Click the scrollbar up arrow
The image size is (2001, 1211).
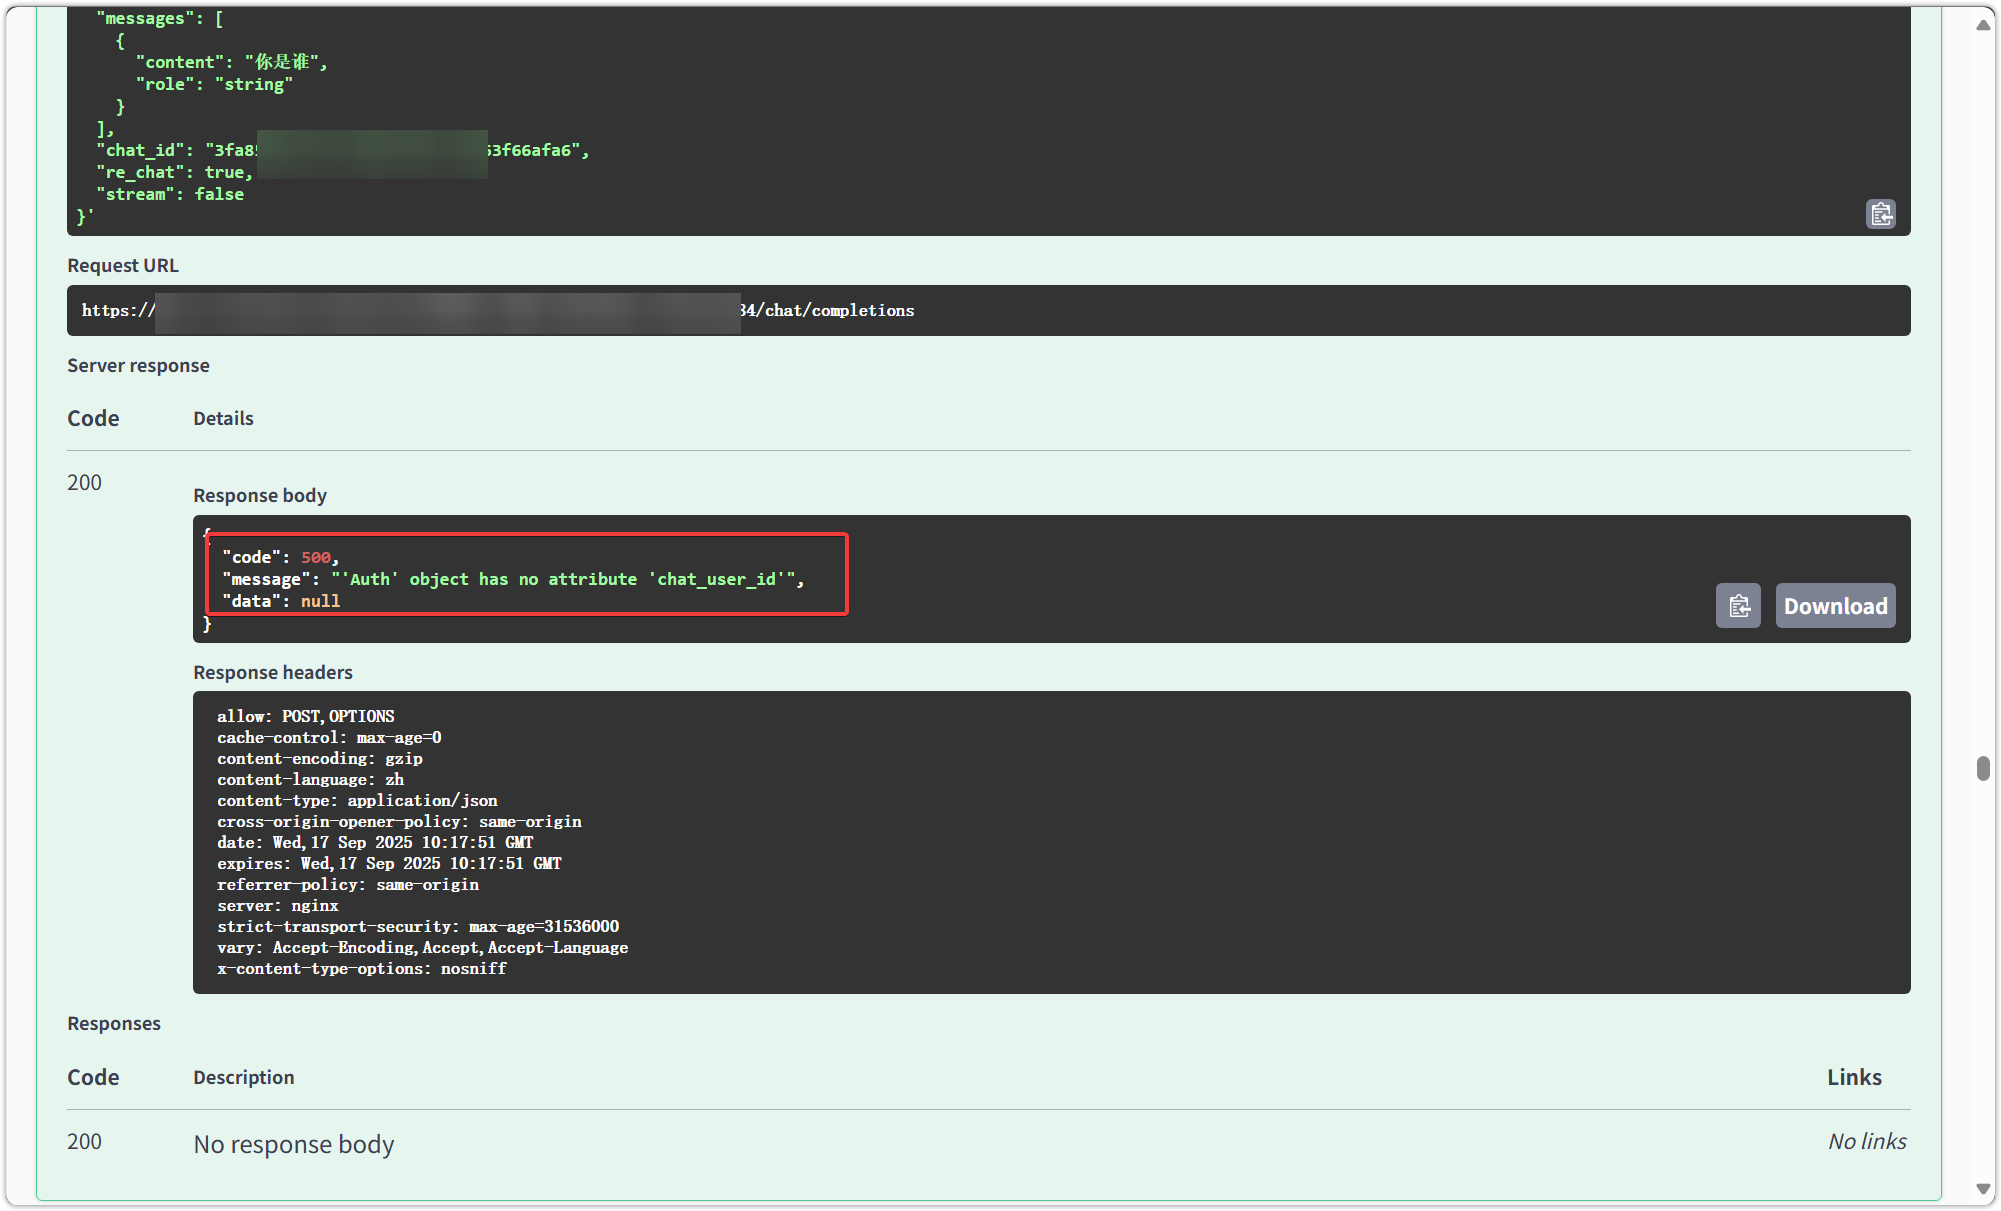[x=1983, y=25]
